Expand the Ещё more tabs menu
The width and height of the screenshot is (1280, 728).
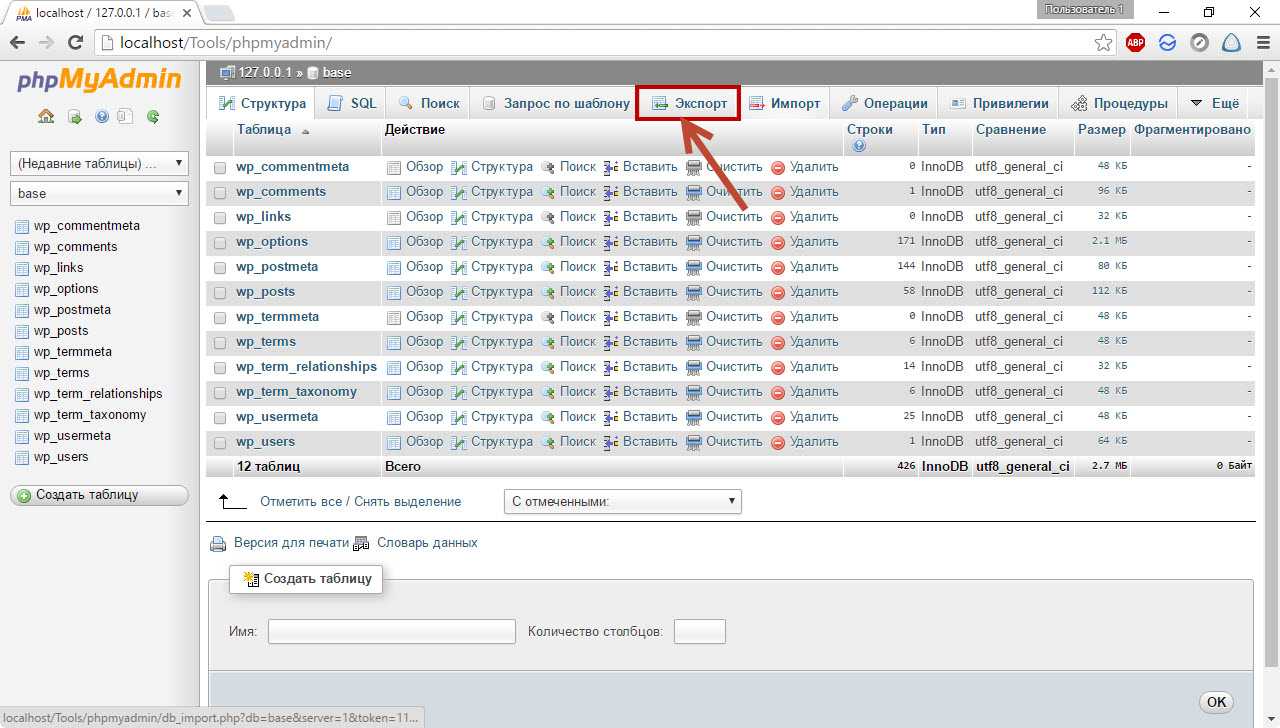coord(1214,103)
